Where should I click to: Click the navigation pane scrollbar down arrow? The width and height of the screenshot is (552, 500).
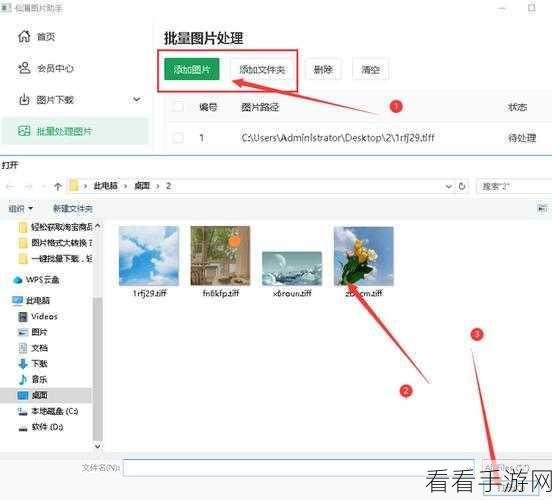click(98, 446)
